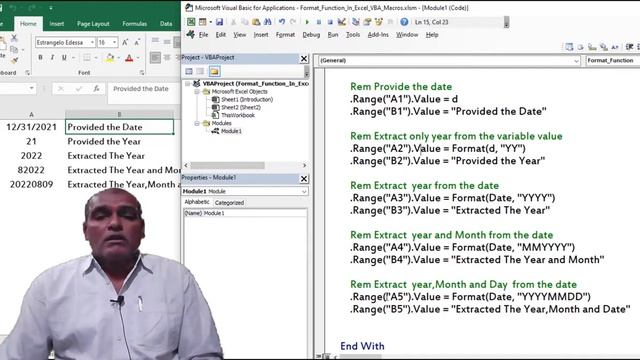Click View Code icon in Project panel
Image resolution: width=640 pixels, height=360 pixels.
(x=189, y=71)
